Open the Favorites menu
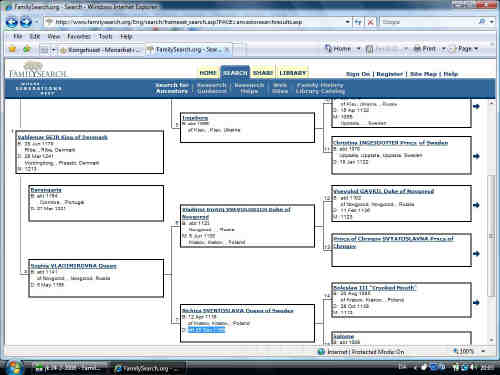Viewport: 500px width, 375px height. [79, 36]
